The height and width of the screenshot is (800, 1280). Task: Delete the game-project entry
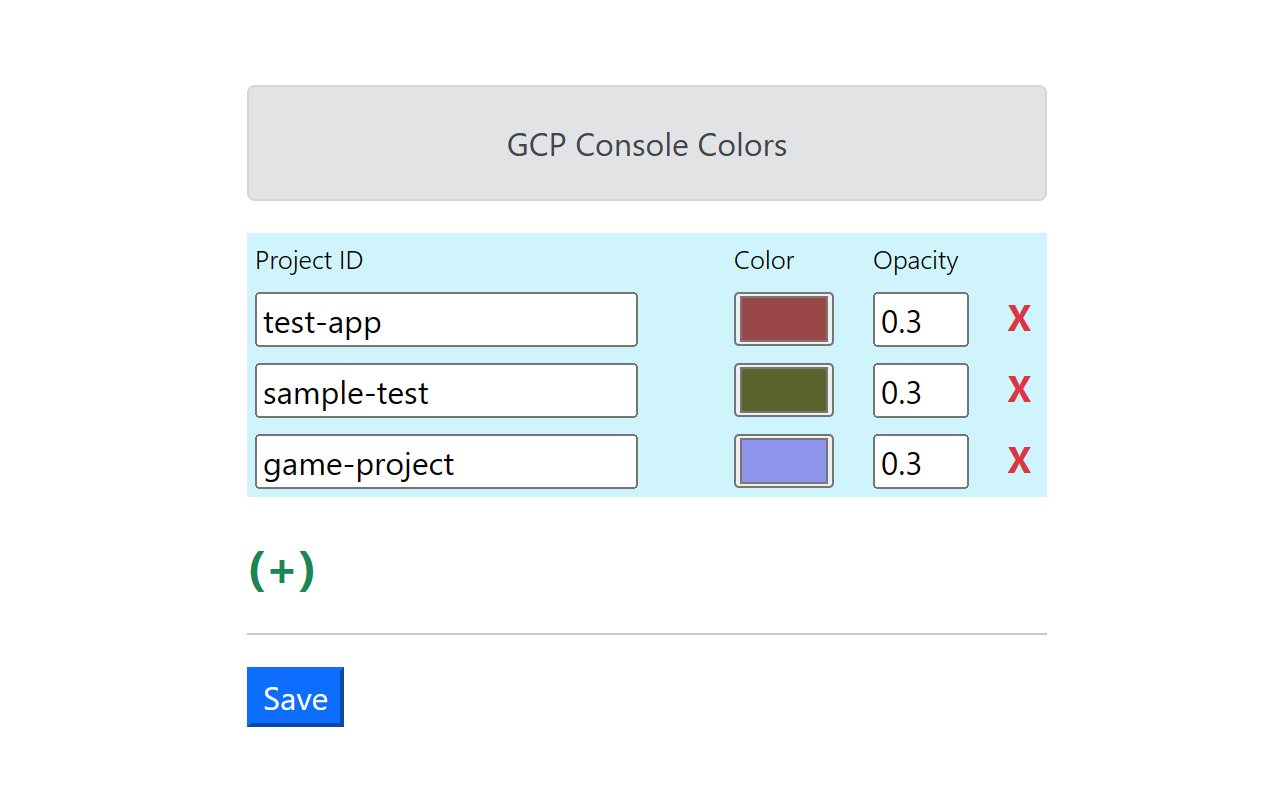coord(1019,461)
